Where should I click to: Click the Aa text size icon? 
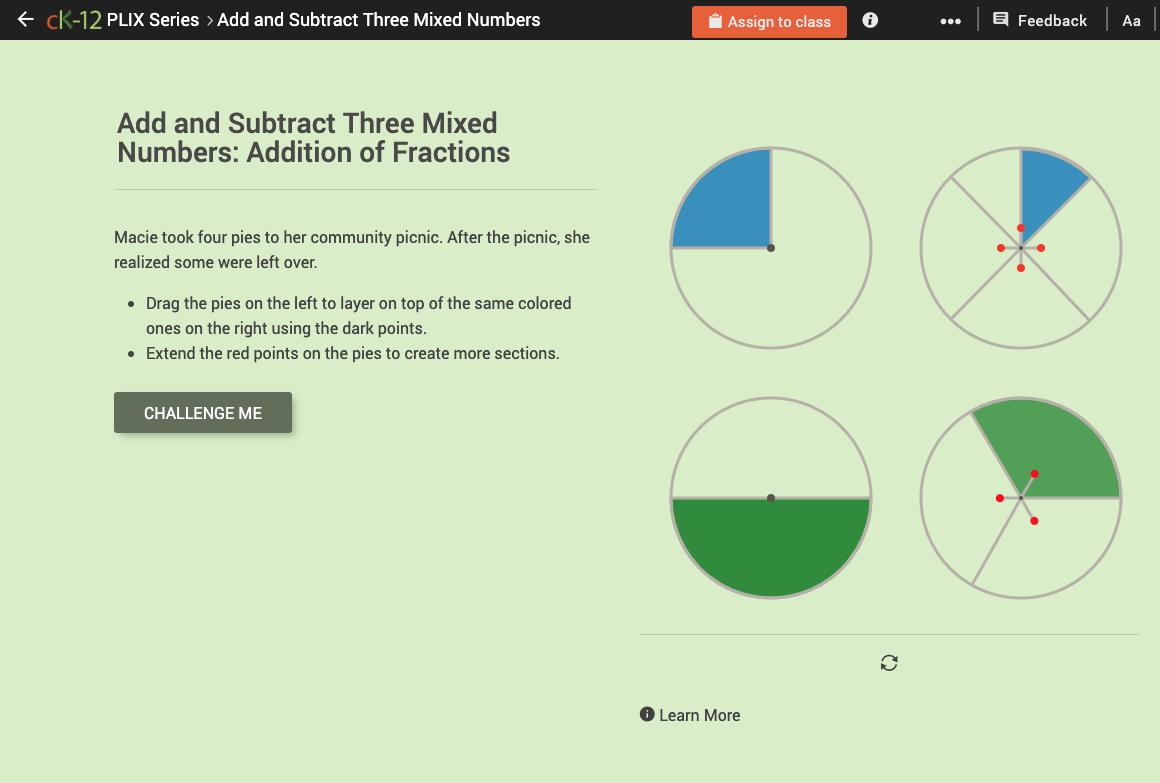pos(1131,20)
